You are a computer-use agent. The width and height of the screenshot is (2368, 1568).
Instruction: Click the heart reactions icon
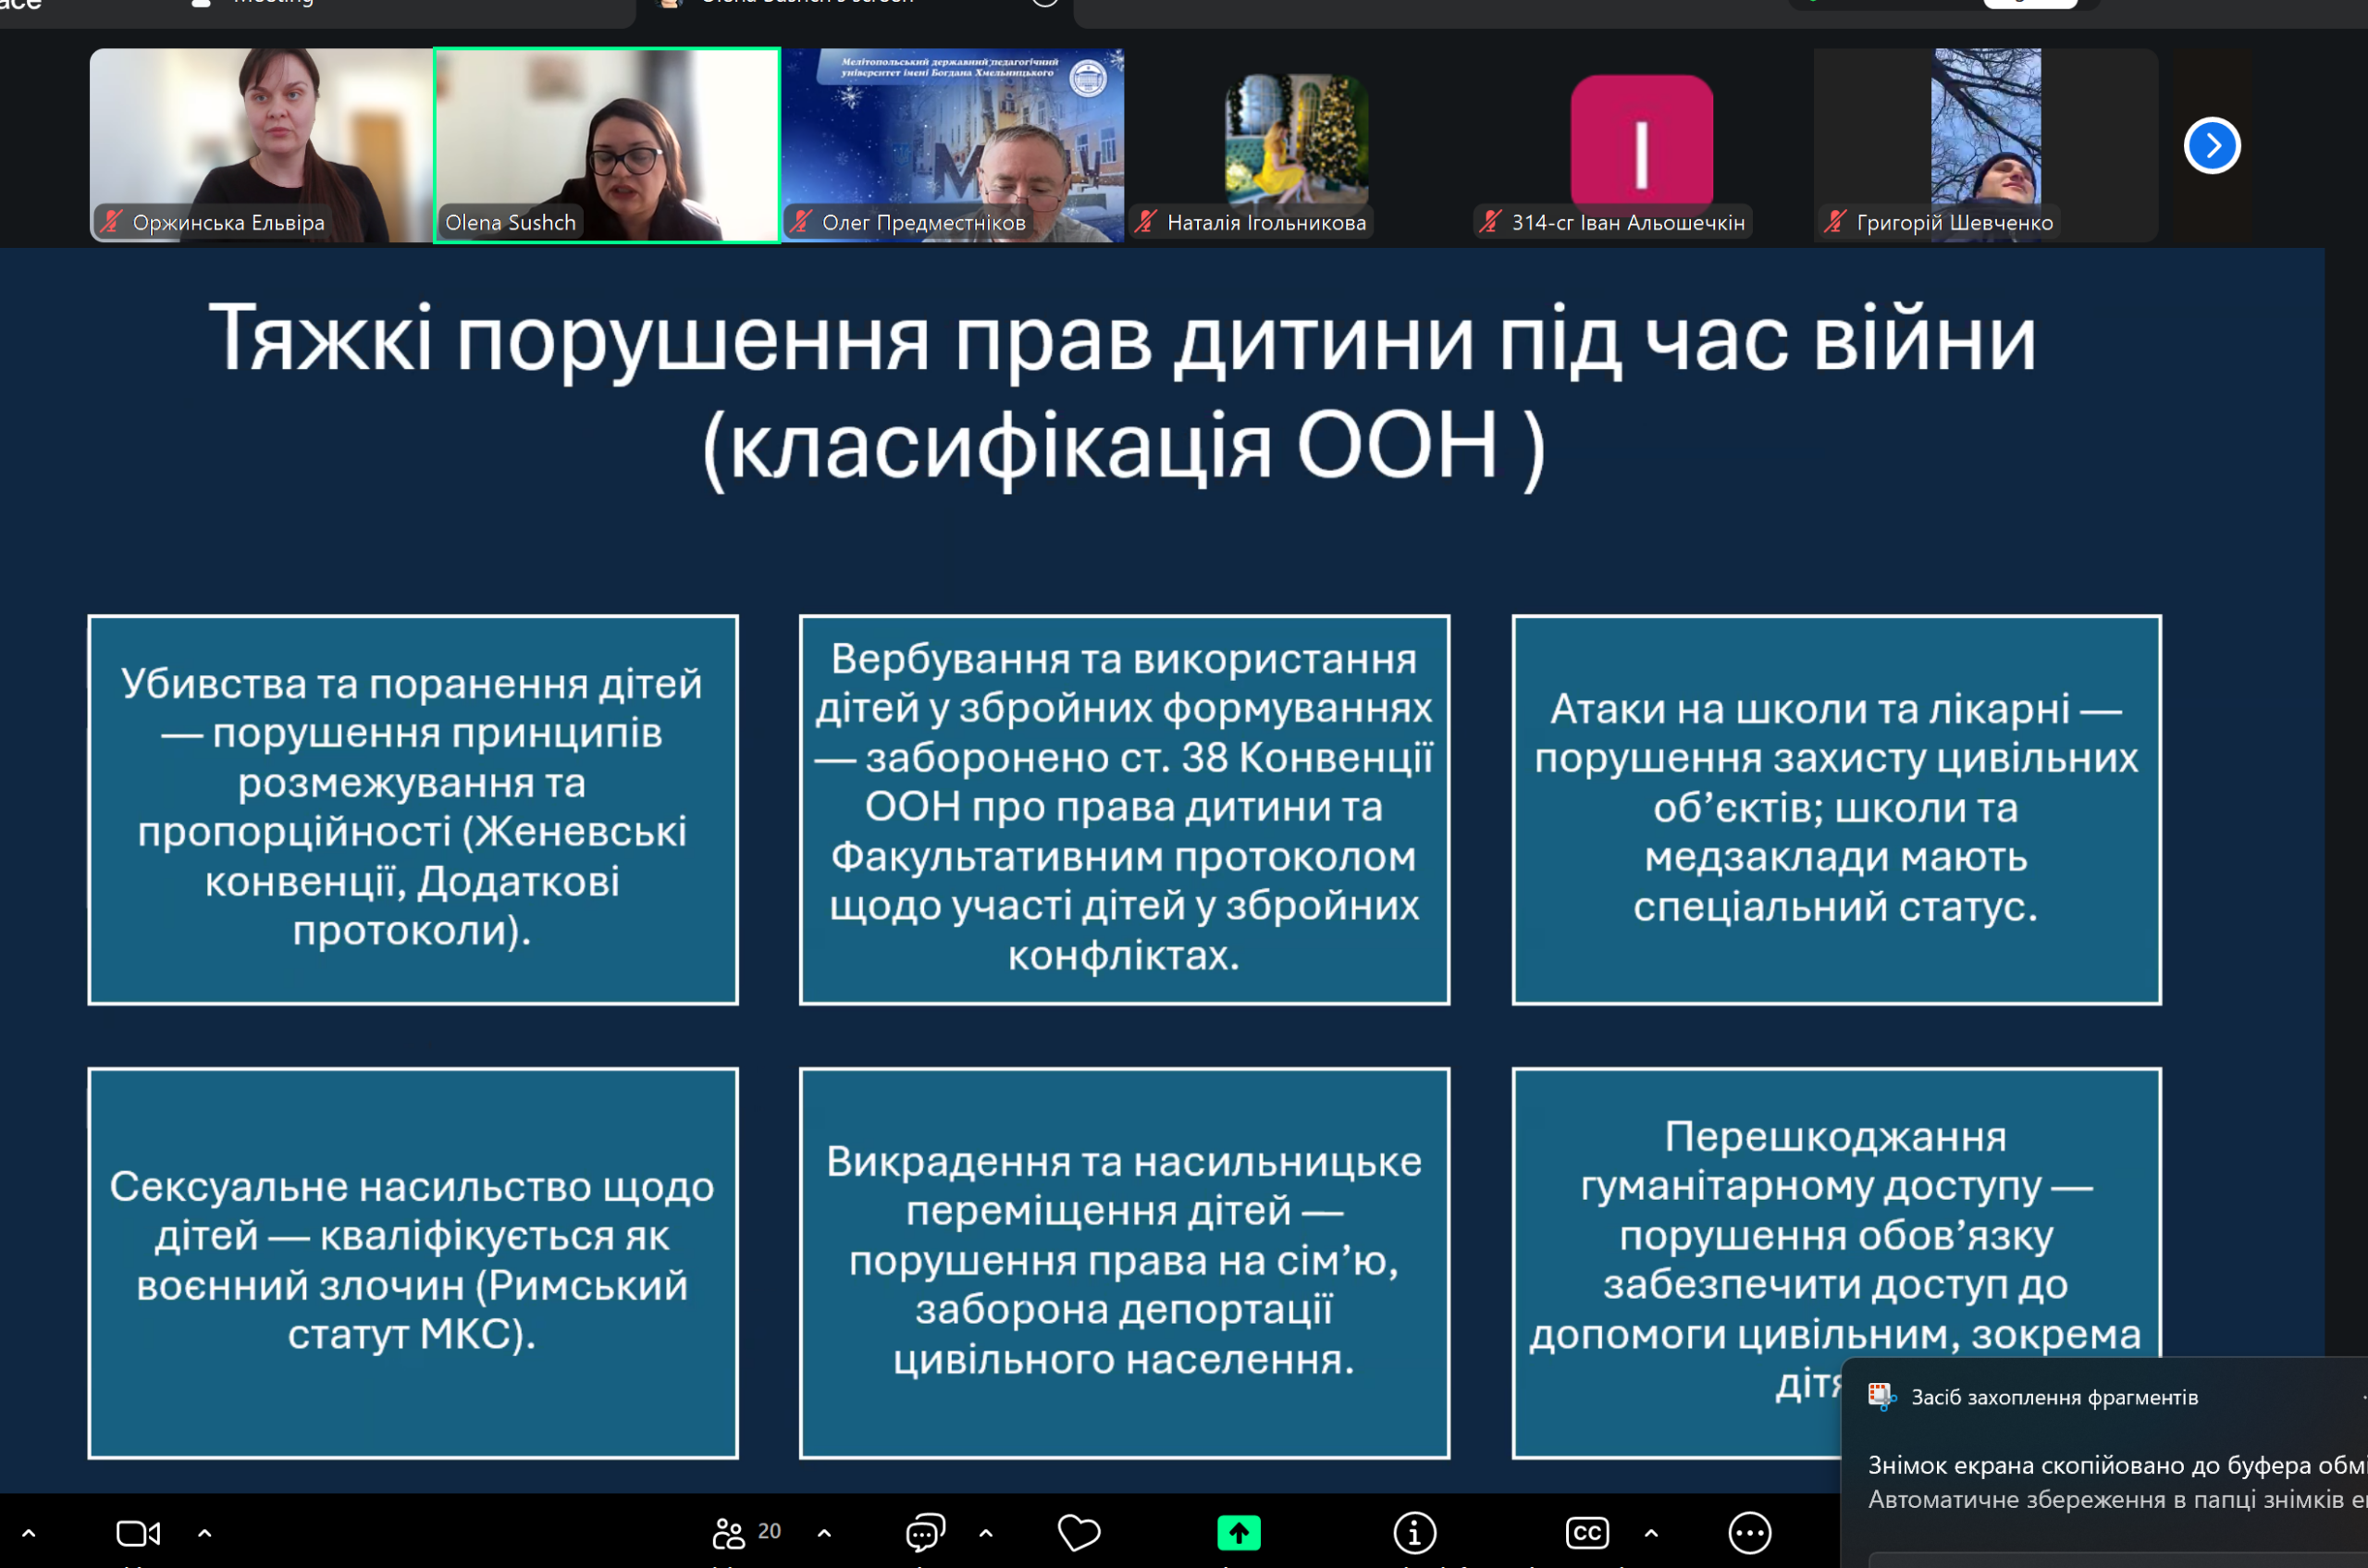tap(1078, 1533)
